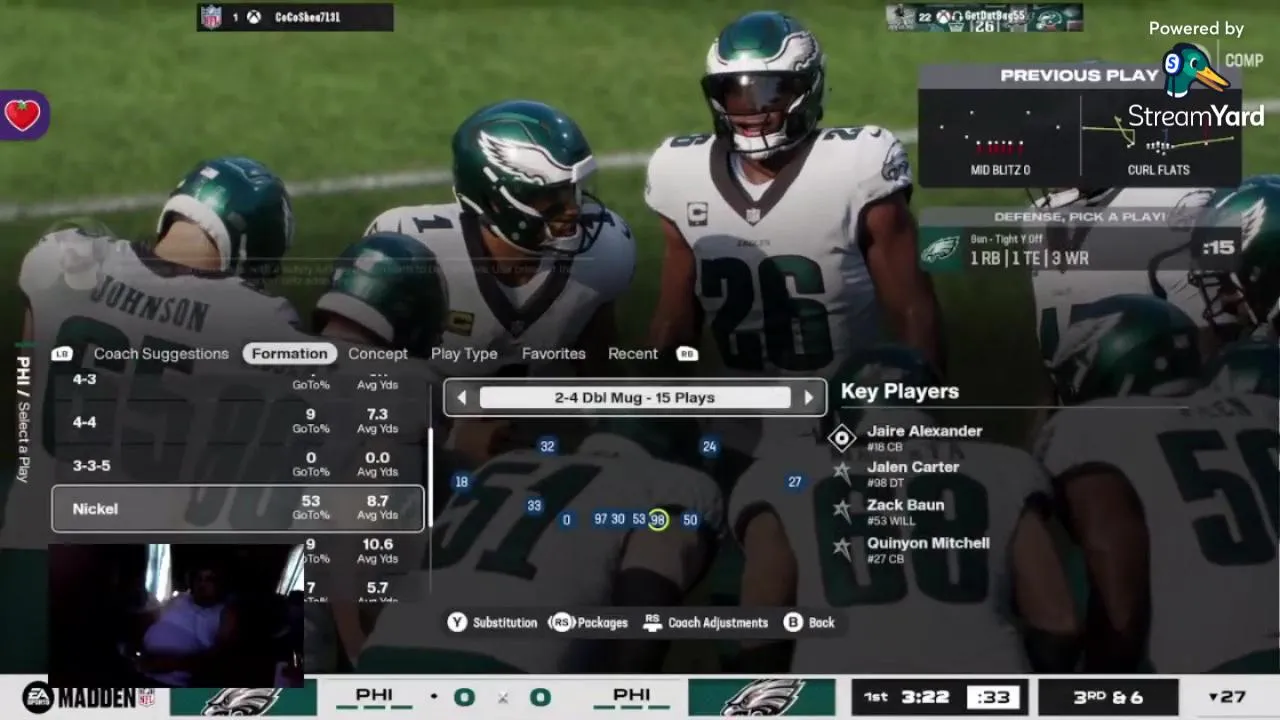Image resolution: width=1280 pixels, height=720 pixels.
Task: Click the tomato heart icon on the left edge
Action: (x=23, y=115)
